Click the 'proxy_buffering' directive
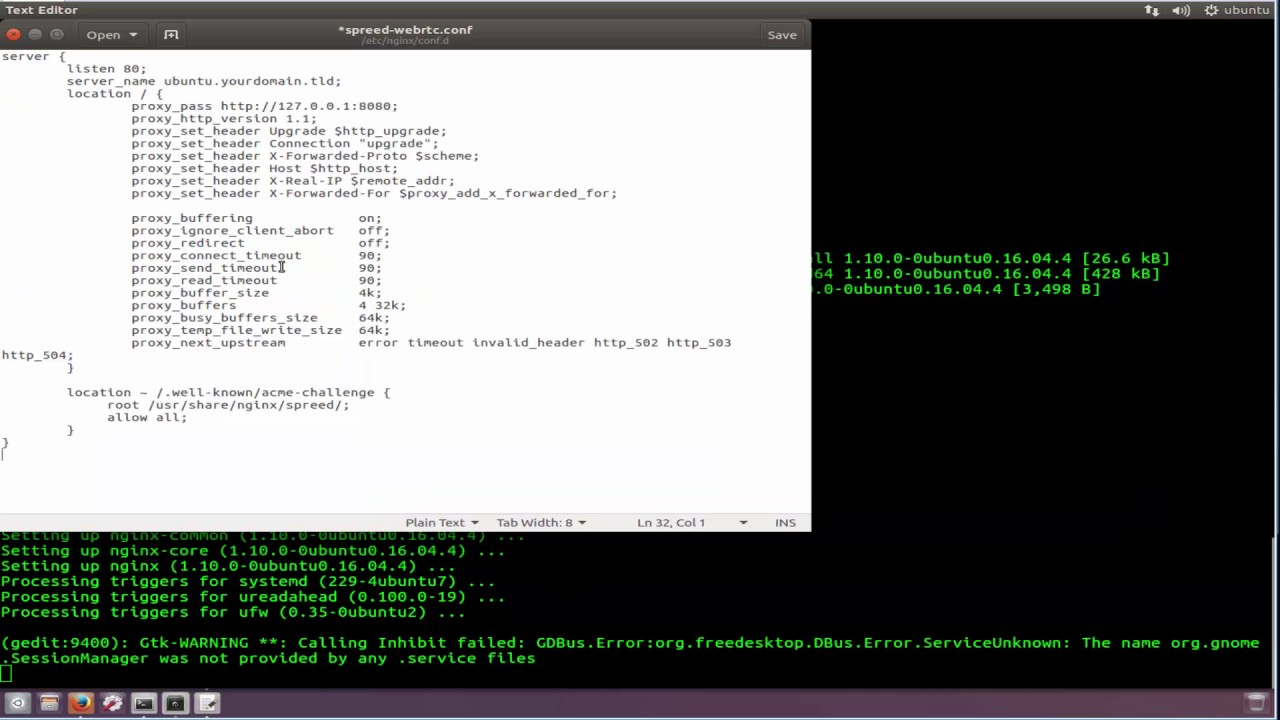The height and width of the screenshot is (720, 1280). click(x=192, y=218)
